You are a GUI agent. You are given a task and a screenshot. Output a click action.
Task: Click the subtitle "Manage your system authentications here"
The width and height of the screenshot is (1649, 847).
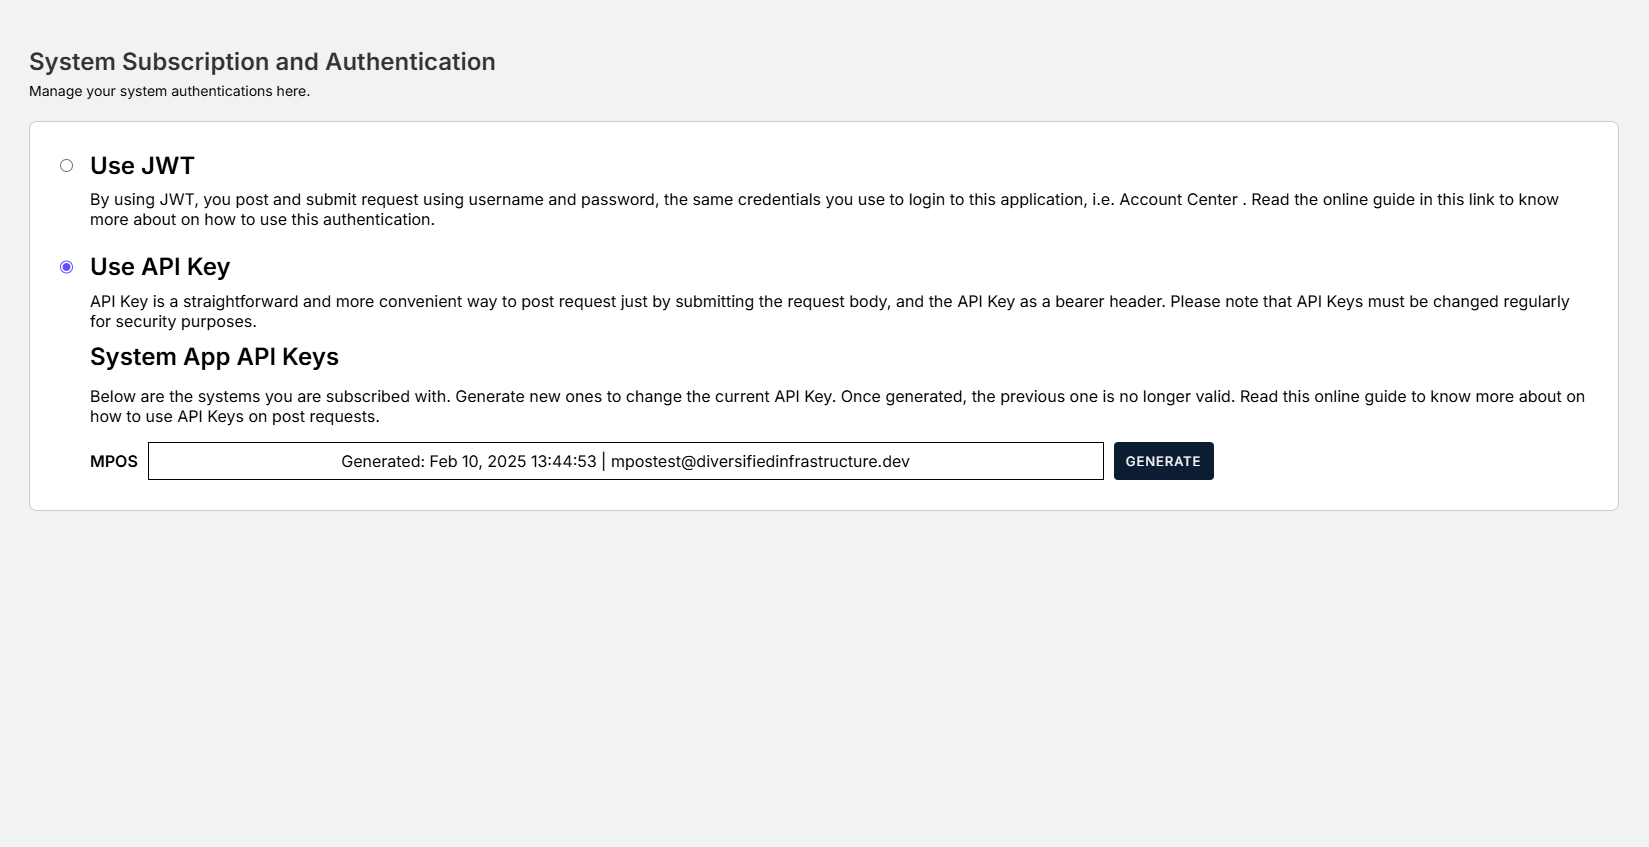169,91
